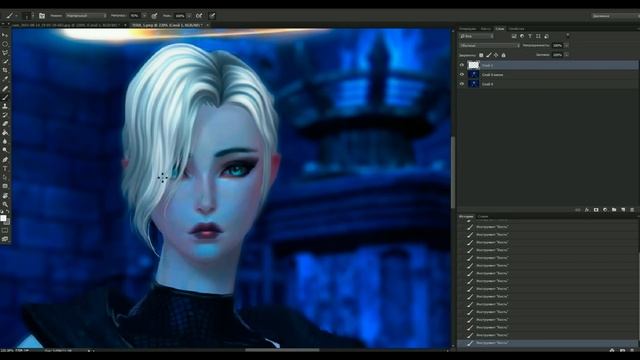Select the Pen tool
This screenshot has height=360, width=640.
[5, 159]
